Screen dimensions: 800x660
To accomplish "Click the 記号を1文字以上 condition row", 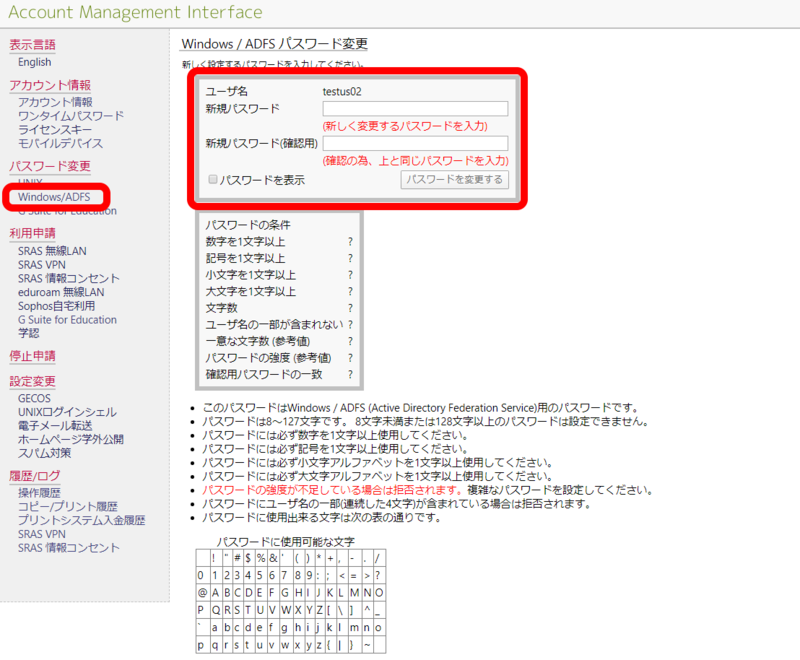I will 279,258.
